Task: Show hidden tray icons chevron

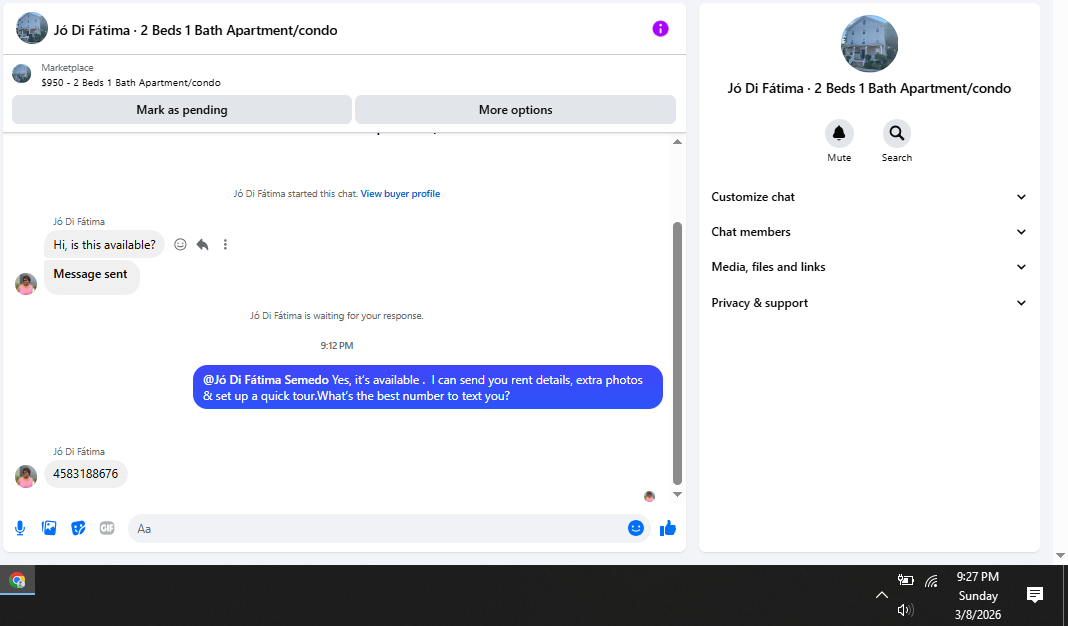Action: (881, 595)
